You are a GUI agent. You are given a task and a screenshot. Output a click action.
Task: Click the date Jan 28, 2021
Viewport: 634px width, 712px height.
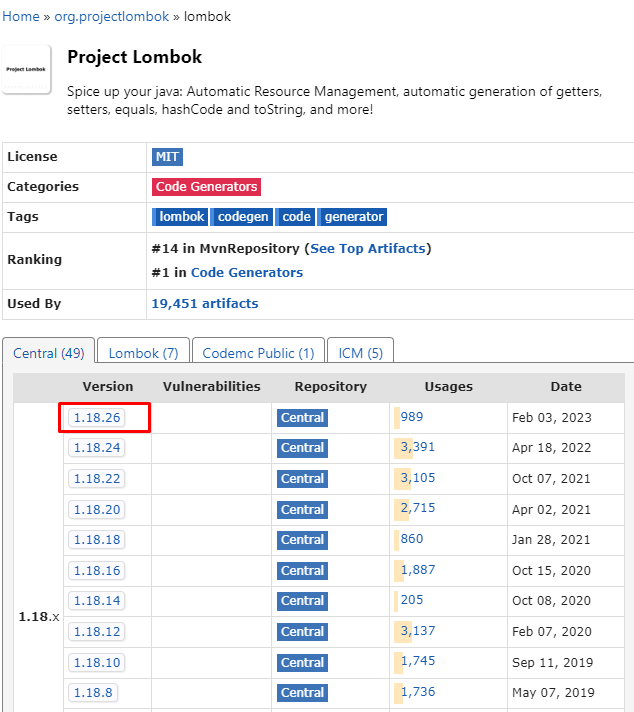point(551,539)
